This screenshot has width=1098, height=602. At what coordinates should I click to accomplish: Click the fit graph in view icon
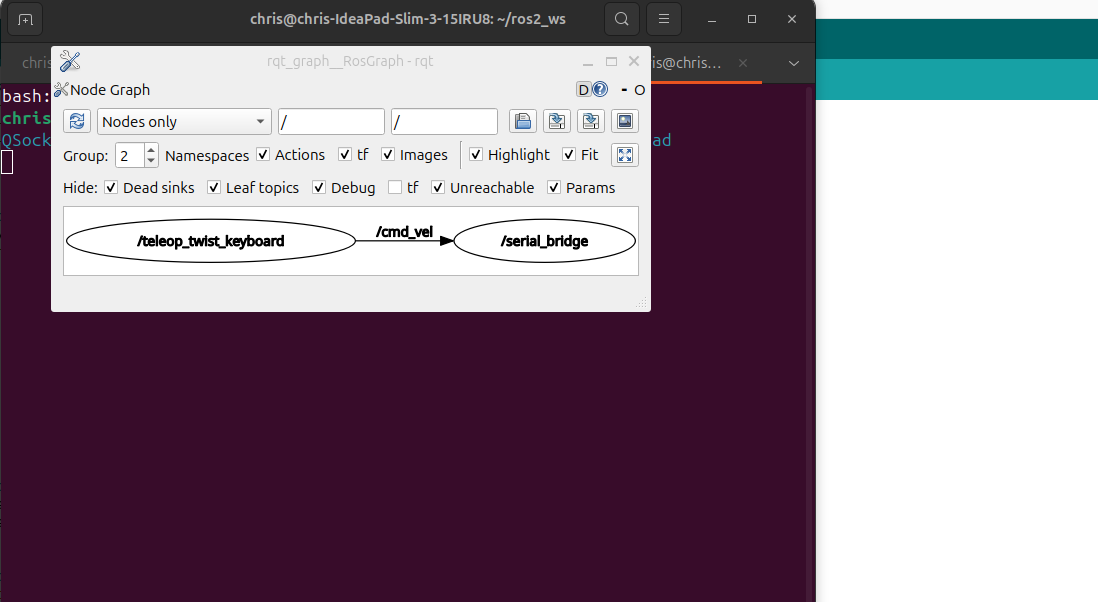(624, 155)
